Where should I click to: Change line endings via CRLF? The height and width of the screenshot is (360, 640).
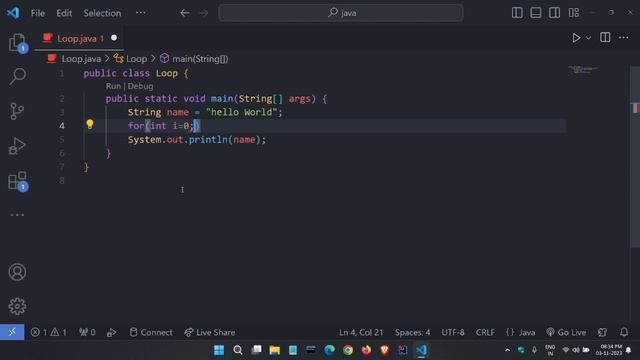tap(485, 332)
